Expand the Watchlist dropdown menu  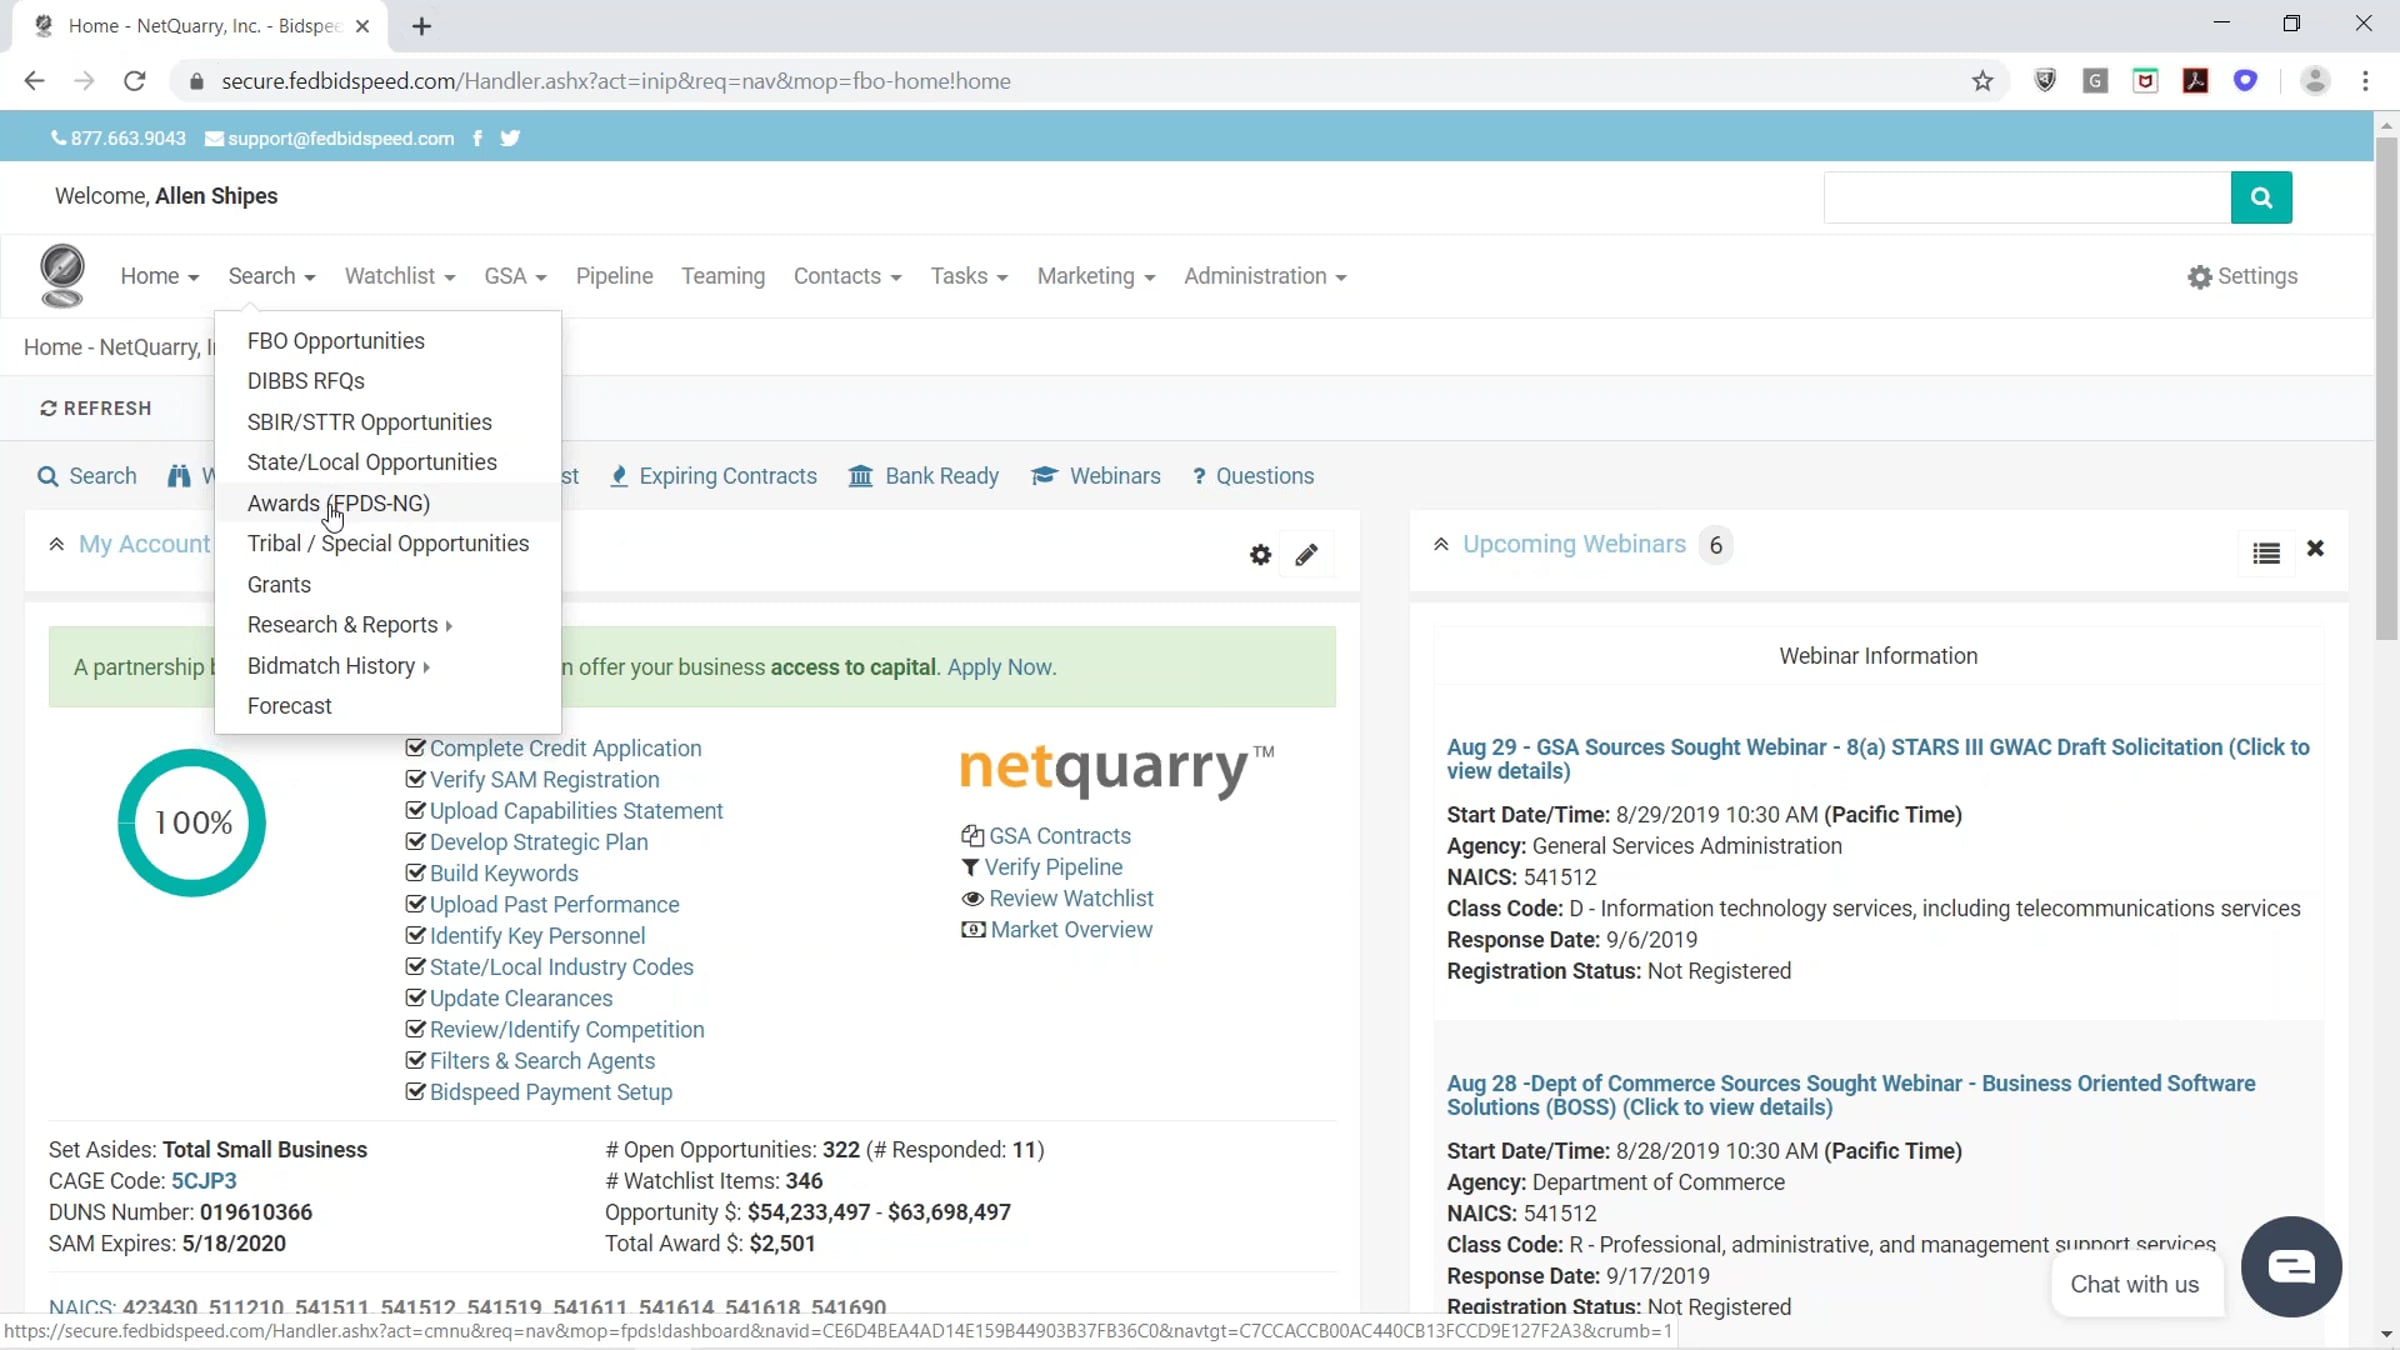(399, 276)
